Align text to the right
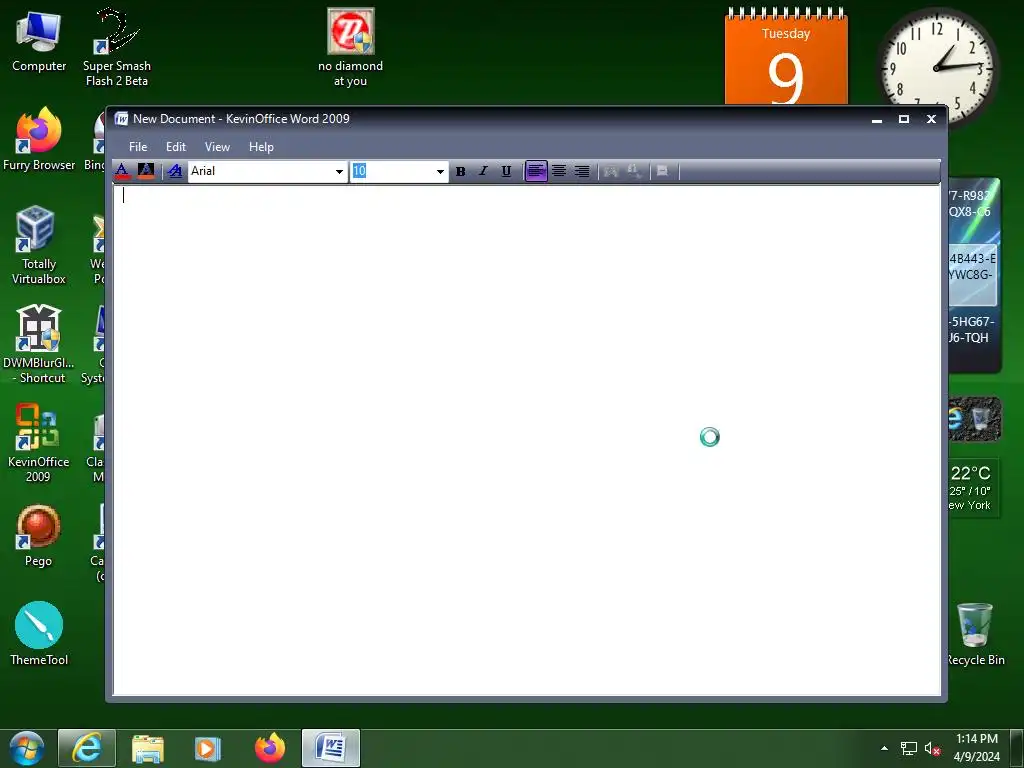 coord(582,171)
